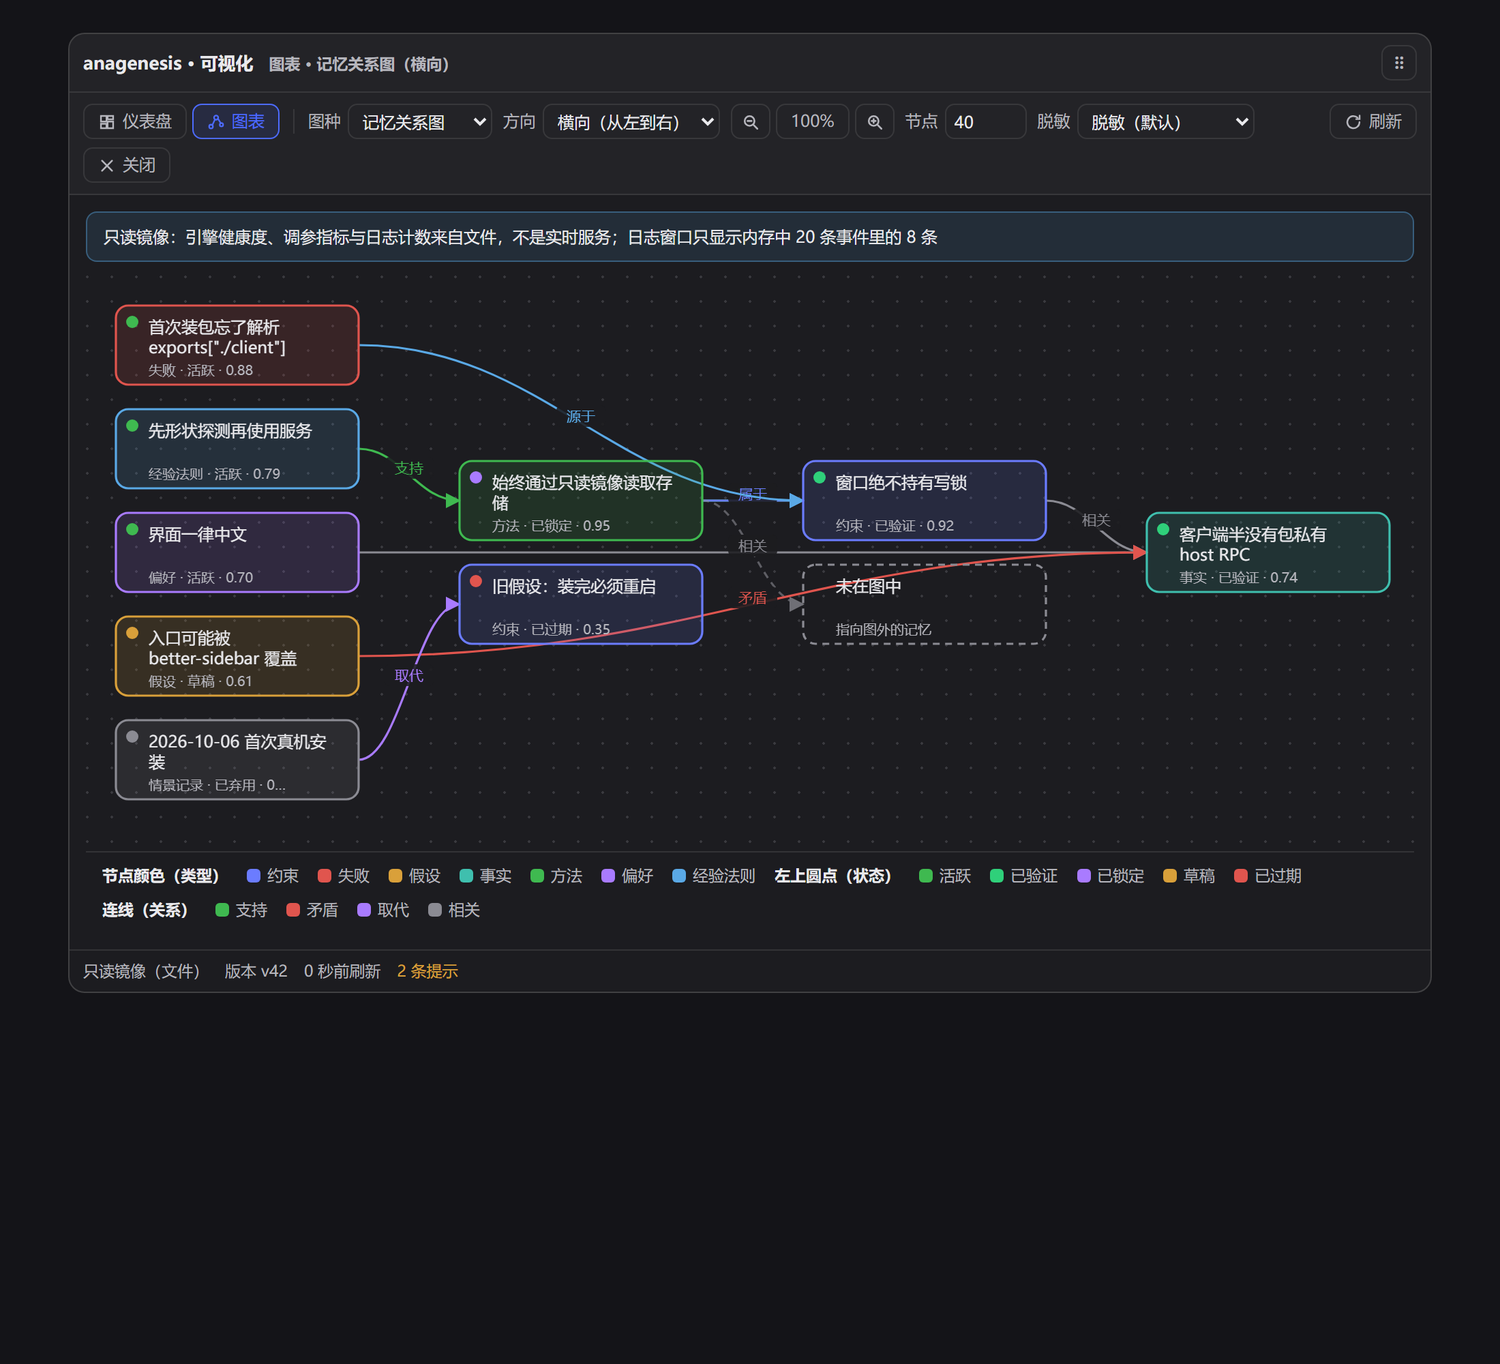
Task: Click the 取代 relation legend swatch
Action: tap(364, 910)
